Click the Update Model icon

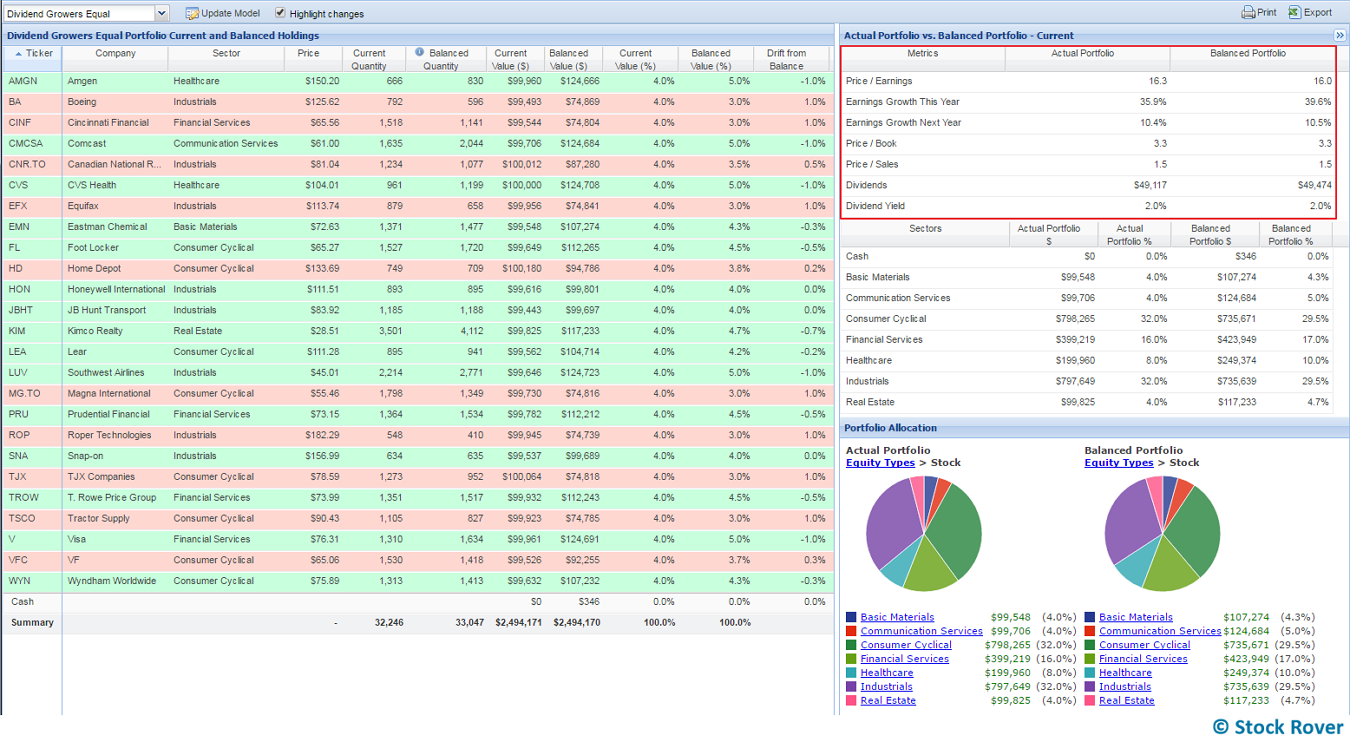pyautogui.click(x=192, y=13)
